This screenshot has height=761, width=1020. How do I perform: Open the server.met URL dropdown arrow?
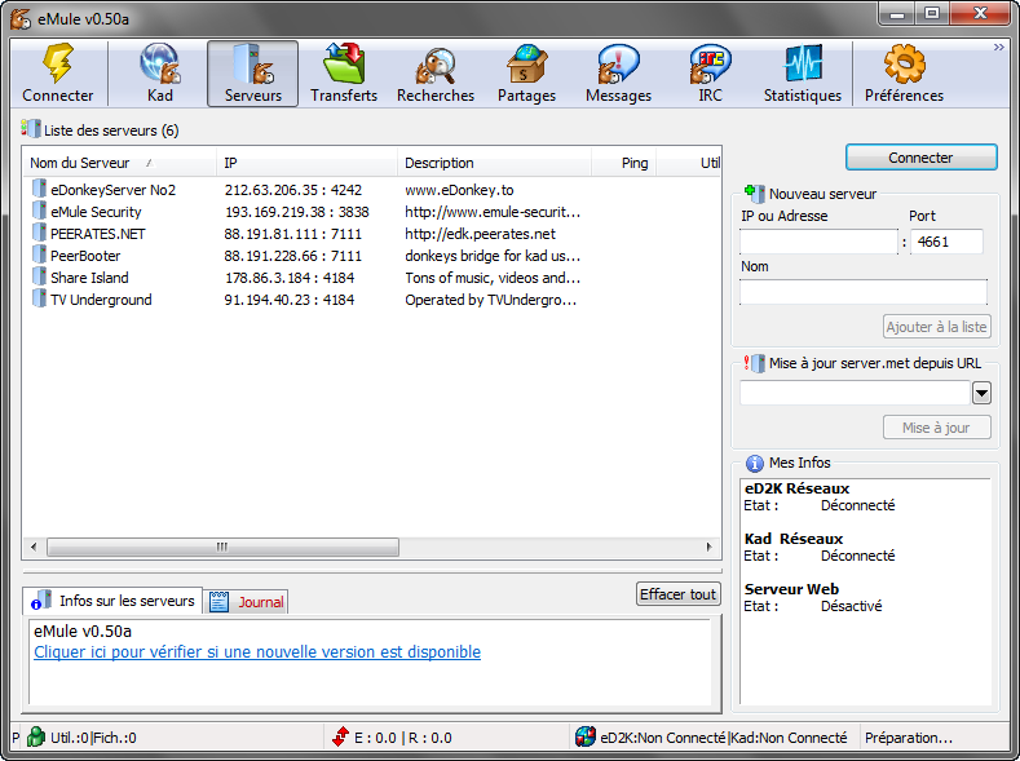pyautogui.click(x=981, y=392)
